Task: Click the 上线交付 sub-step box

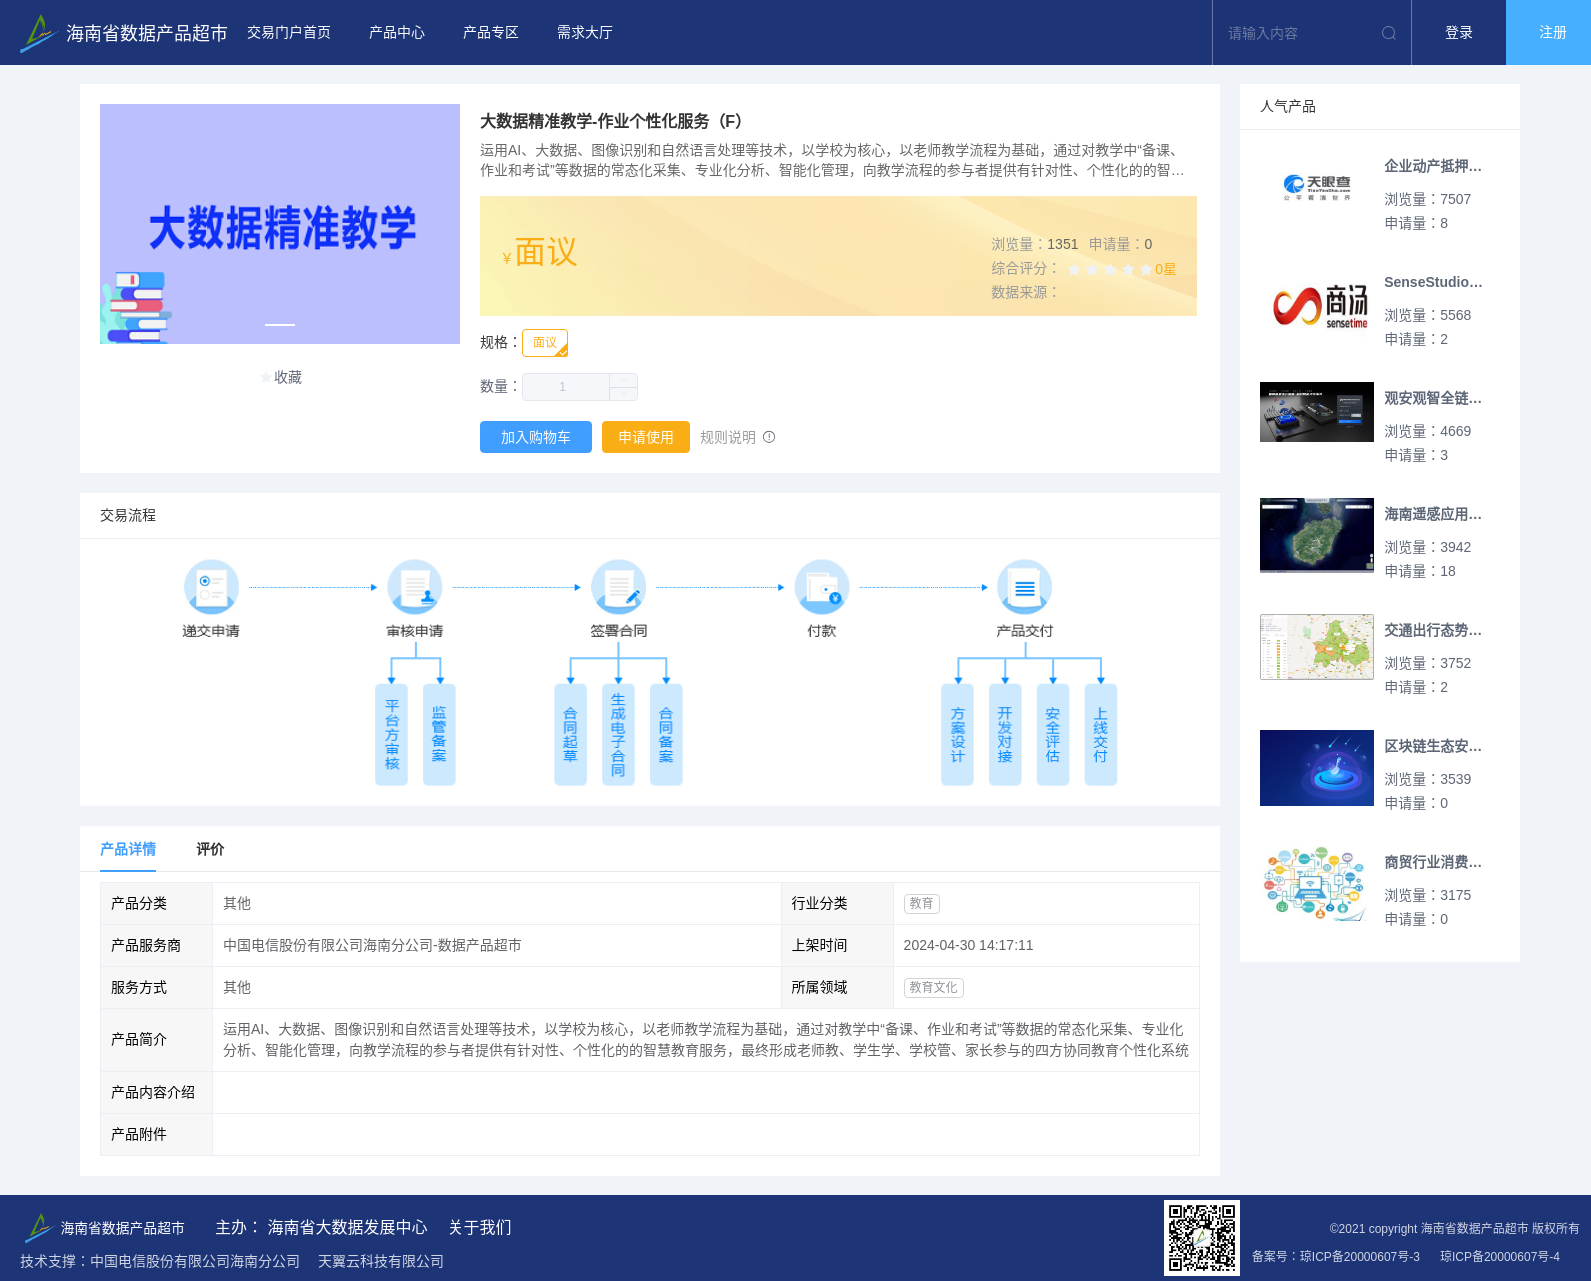Action: click(1101, 735)
